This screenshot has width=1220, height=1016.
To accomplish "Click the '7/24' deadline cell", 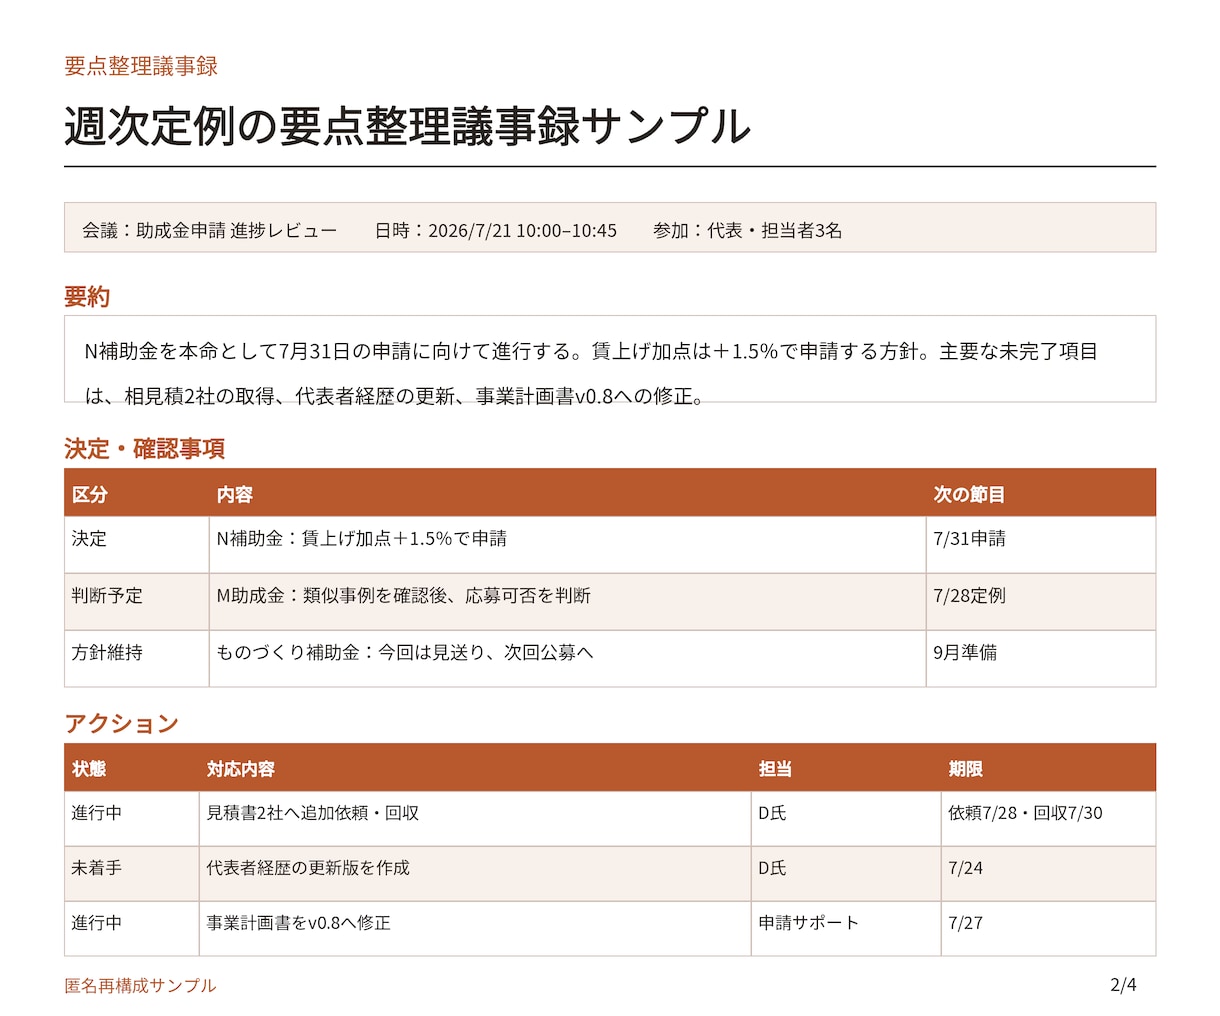I will tap(965, 868).
